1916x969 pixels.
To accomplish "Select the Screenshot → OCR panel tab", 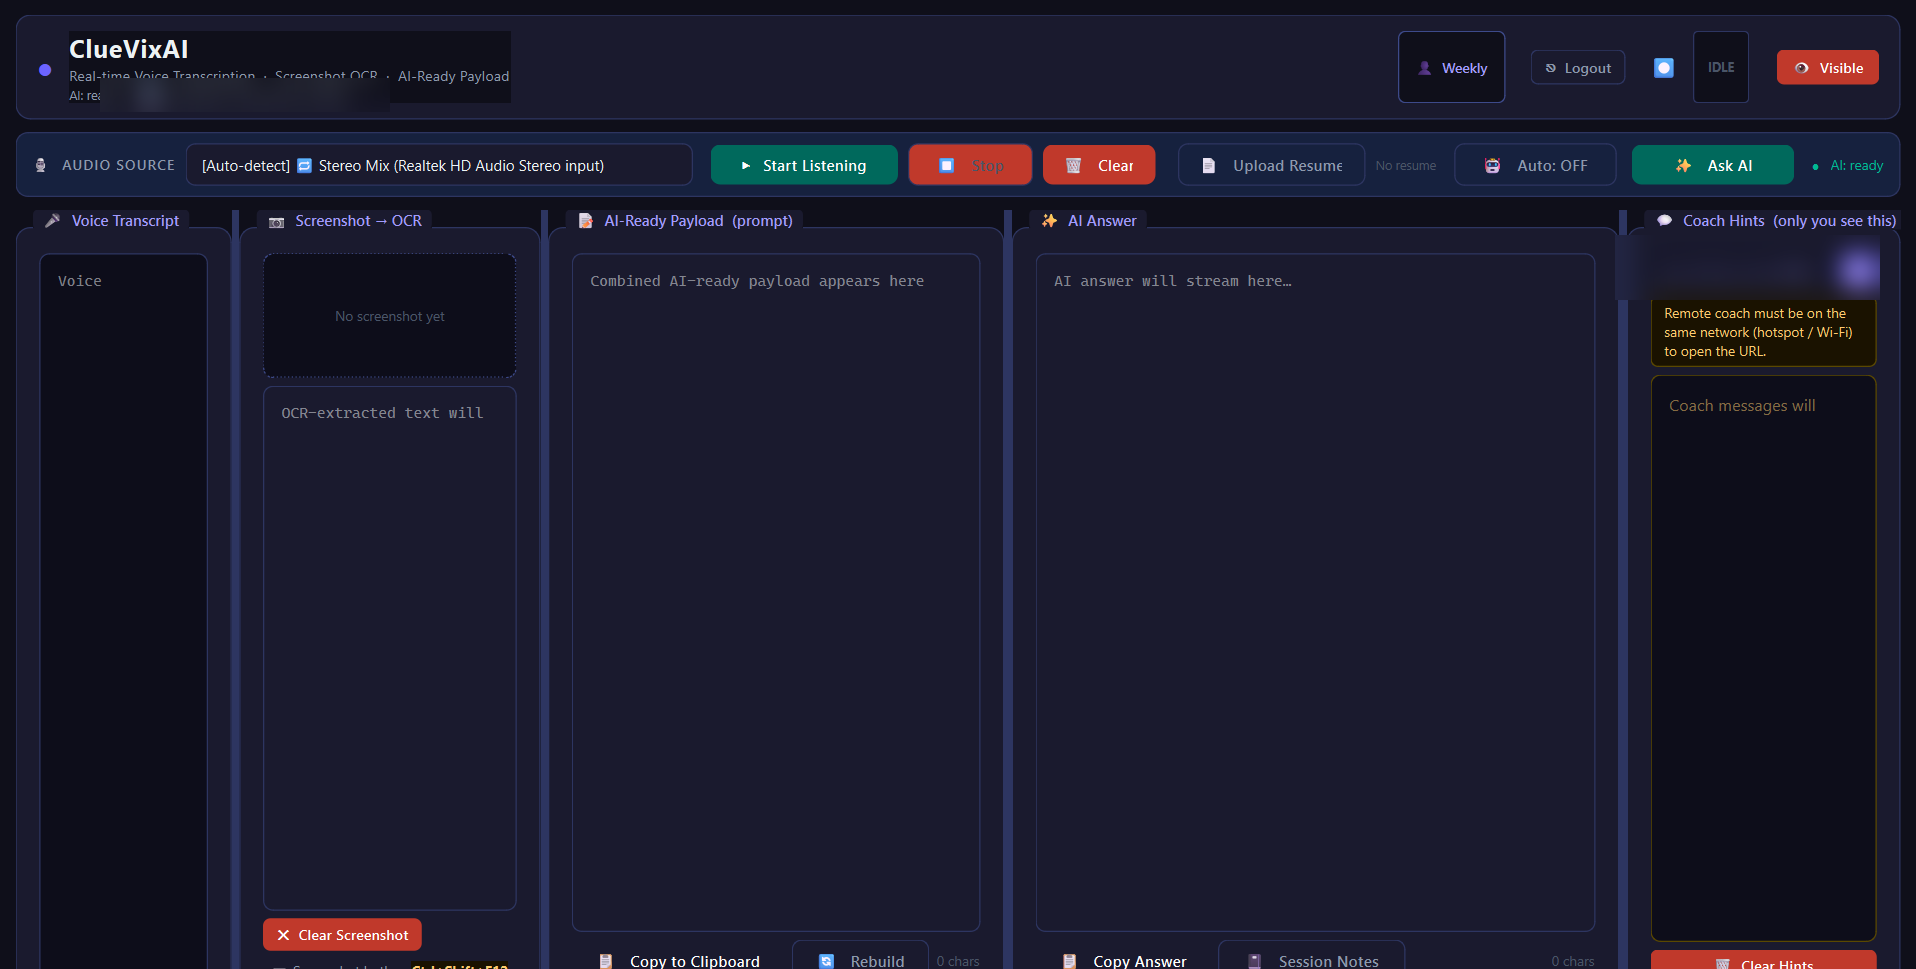I will coord(345,220).
